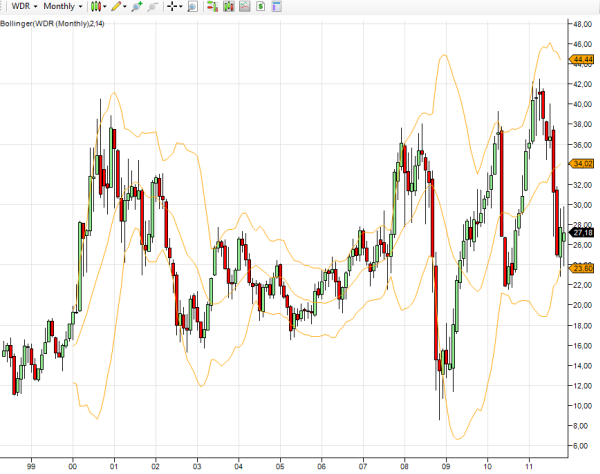This screenshot has width=600, height=474.
Task: Open the Monthly timeframe dropdown
Action: [x=63, y=6]
